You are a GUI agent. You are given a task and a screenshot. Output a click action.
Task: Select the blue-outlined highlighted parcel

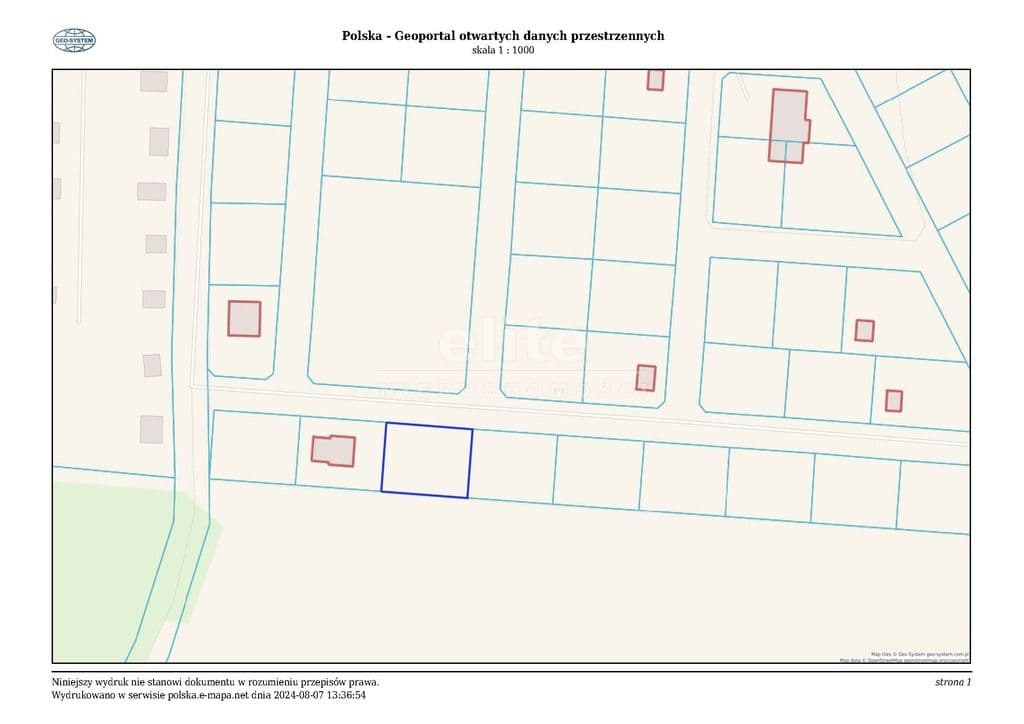[x=427, y=460]
